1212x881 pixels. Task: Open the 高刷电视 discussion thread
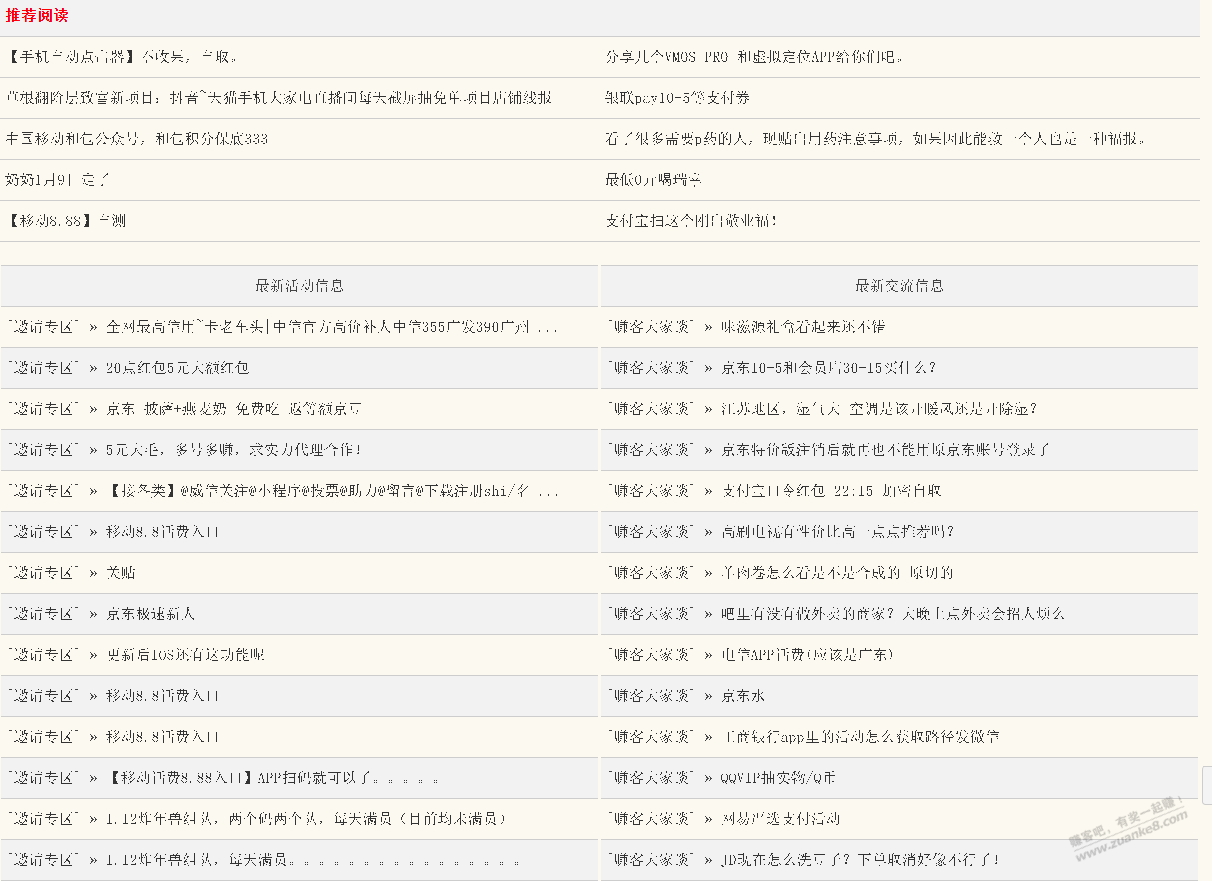point(838,532)
